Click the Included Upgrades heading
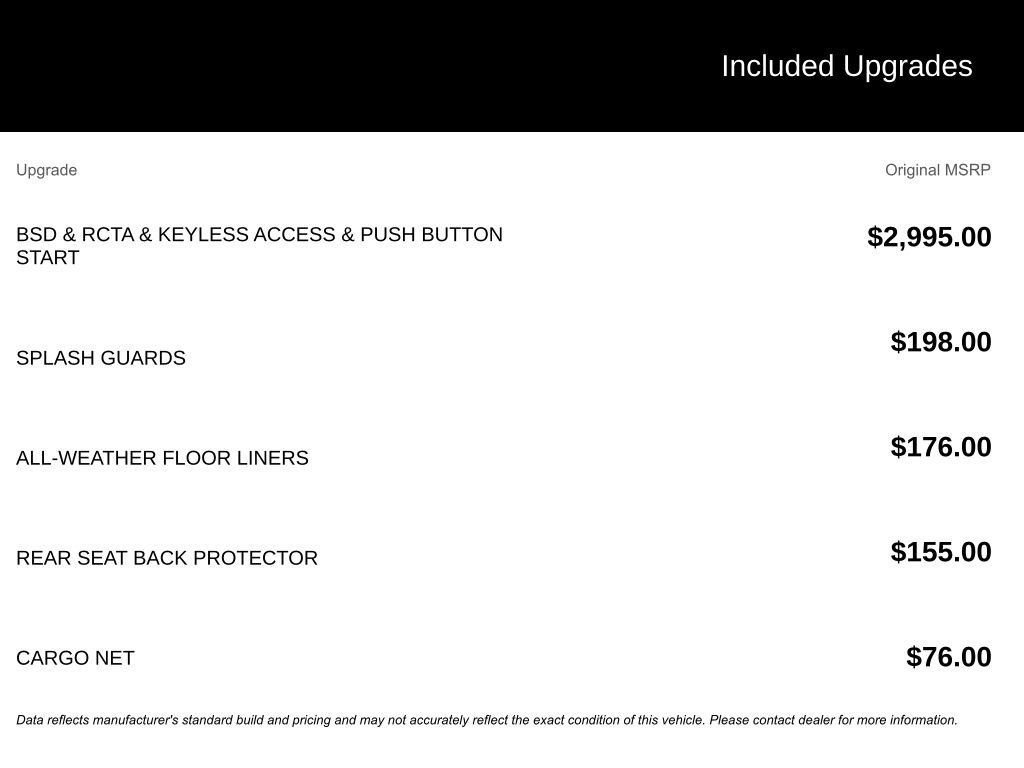 click(846, 66)
